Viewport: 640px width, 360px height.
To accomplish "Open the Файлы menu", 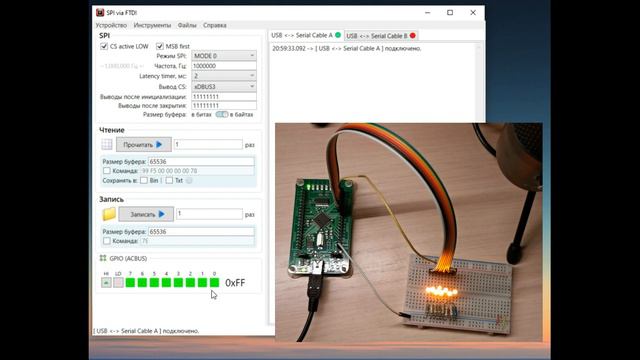I will tap(187, 25).
